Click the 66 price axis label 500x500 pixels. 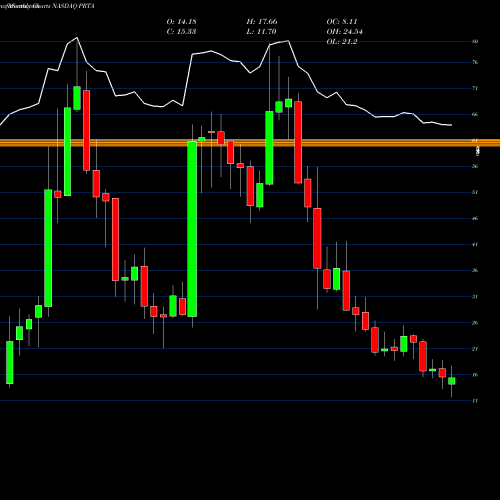pyautogui.click(x=475, y=114)
